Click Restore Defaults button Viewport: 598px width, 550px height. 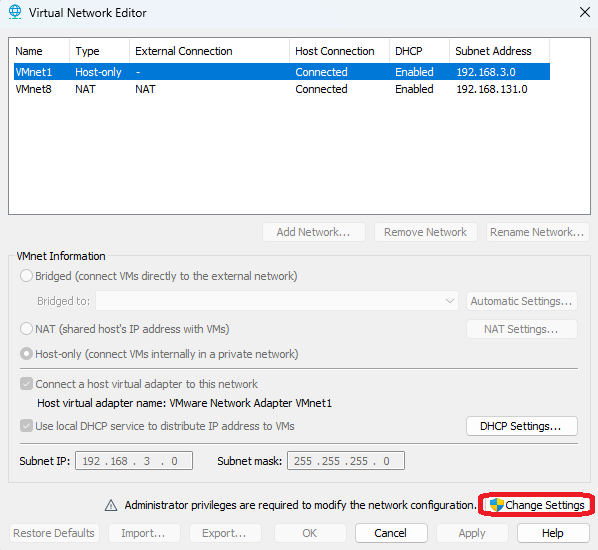click(x=54, y=533)
